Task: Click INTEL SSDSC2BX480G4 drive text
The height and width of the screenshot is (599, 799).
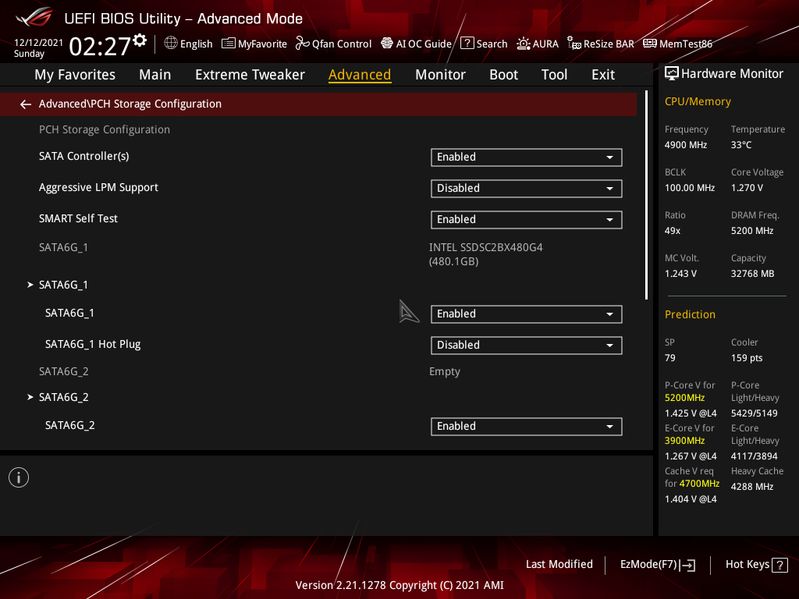Action: coord(486,254)
